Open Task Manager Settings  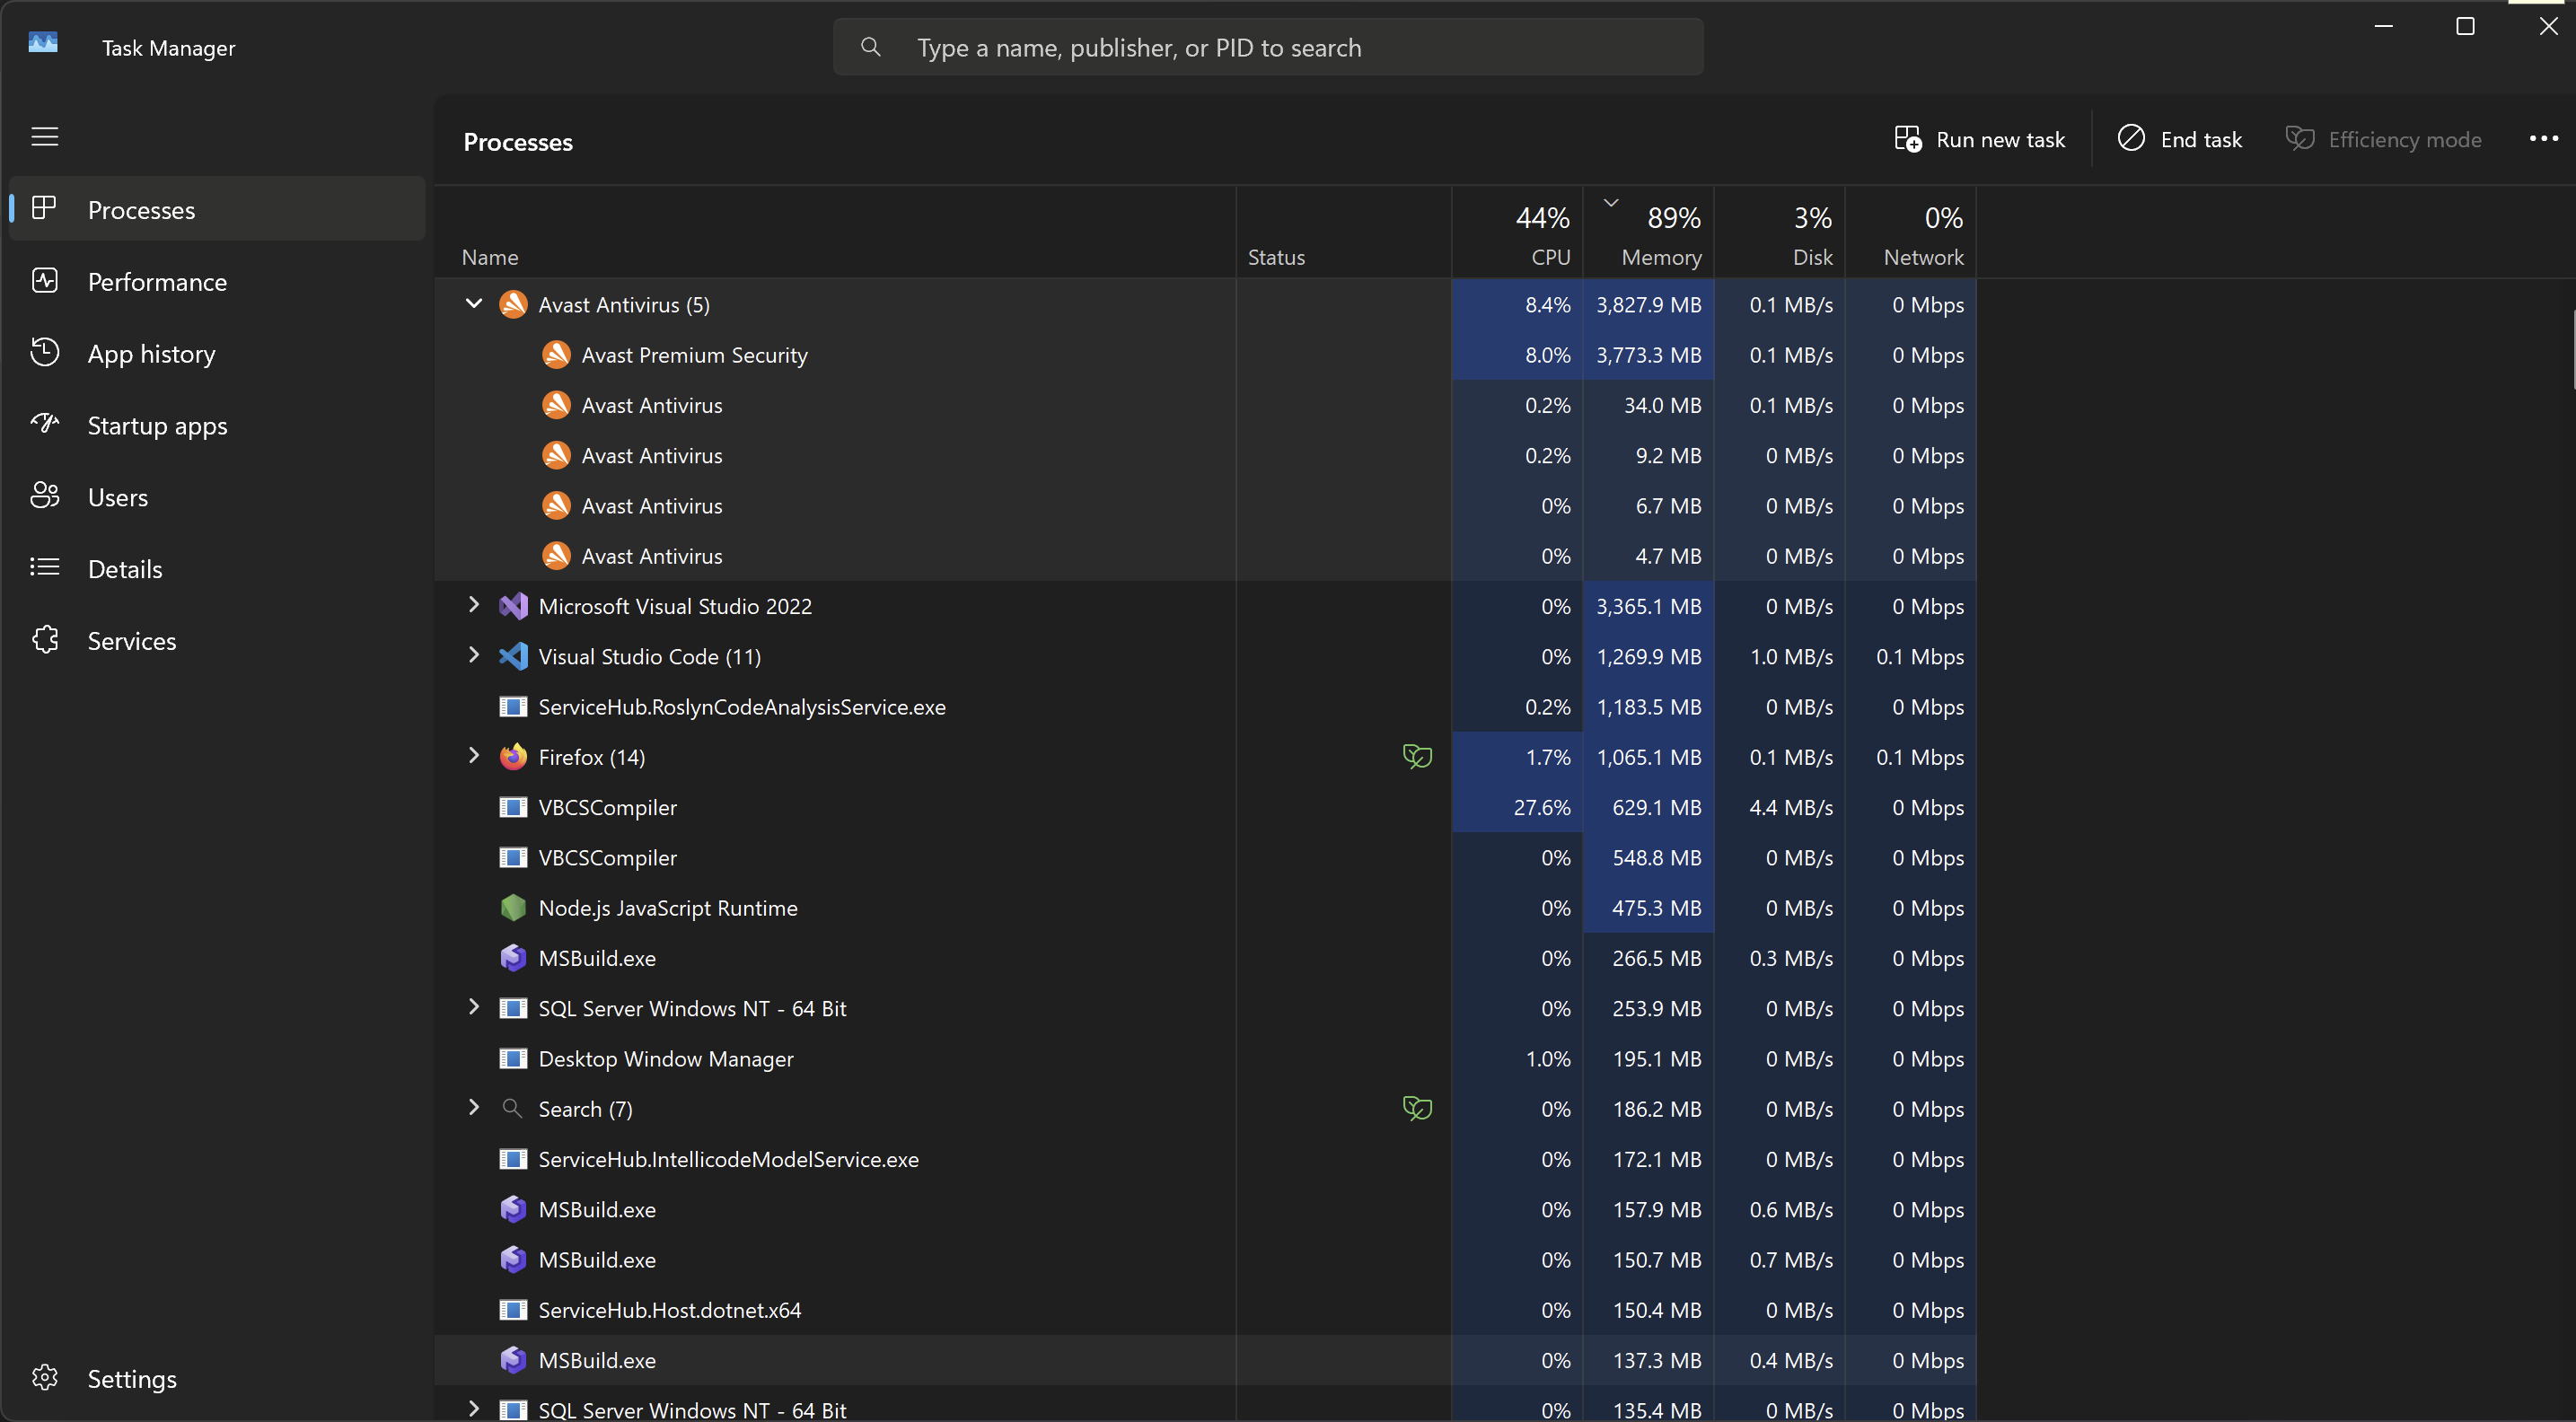click(217, 1379)
